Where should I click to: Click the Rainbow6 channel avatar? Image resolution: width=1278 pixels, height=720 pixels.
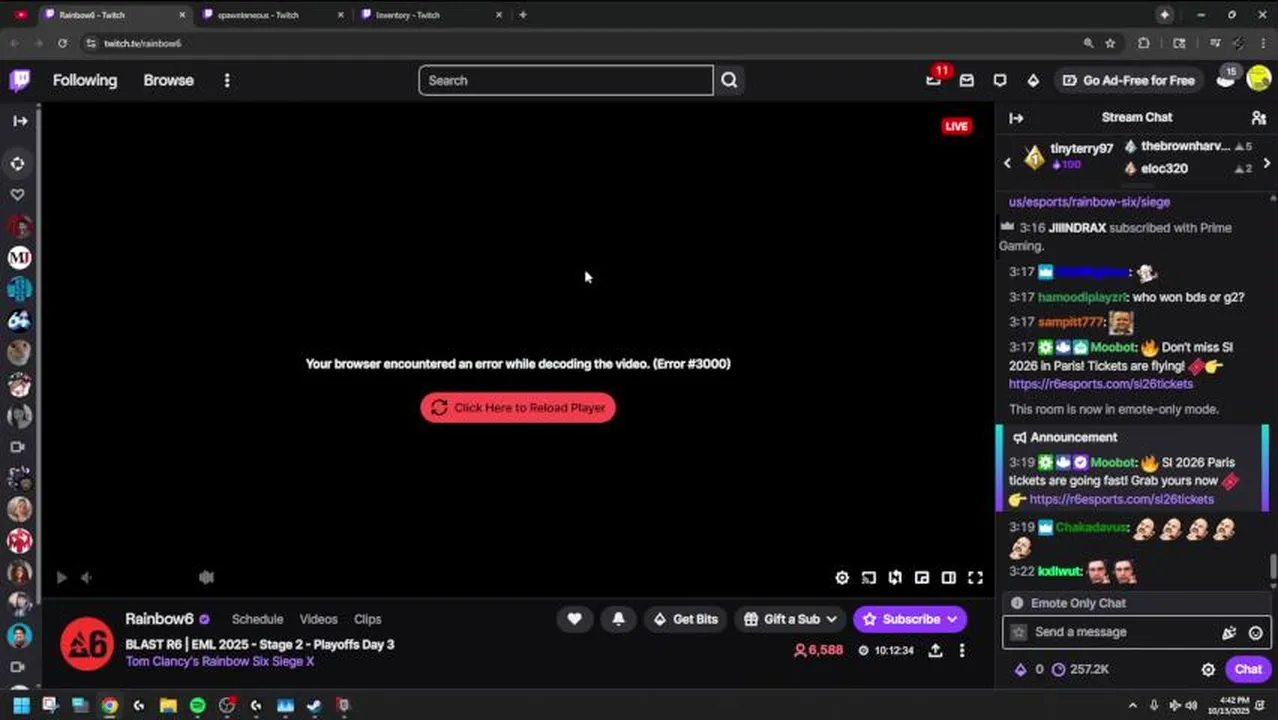[x=86, y=644]
